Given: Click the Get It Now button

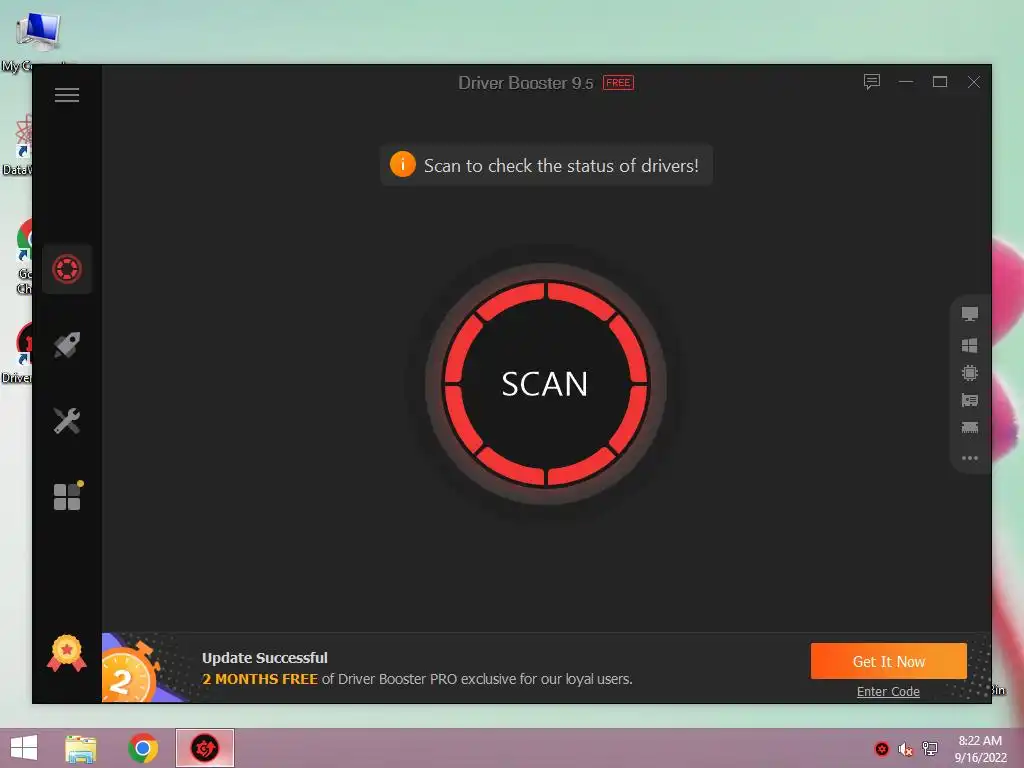Looking at the screenshot, I should (888, 661).
